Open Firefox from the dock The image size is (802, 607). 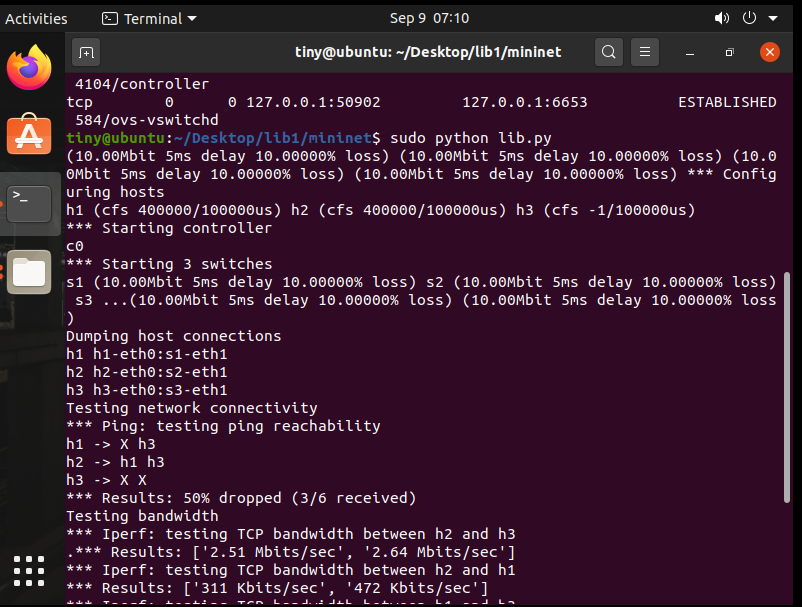pyautogui.click(x=29, y=68)
